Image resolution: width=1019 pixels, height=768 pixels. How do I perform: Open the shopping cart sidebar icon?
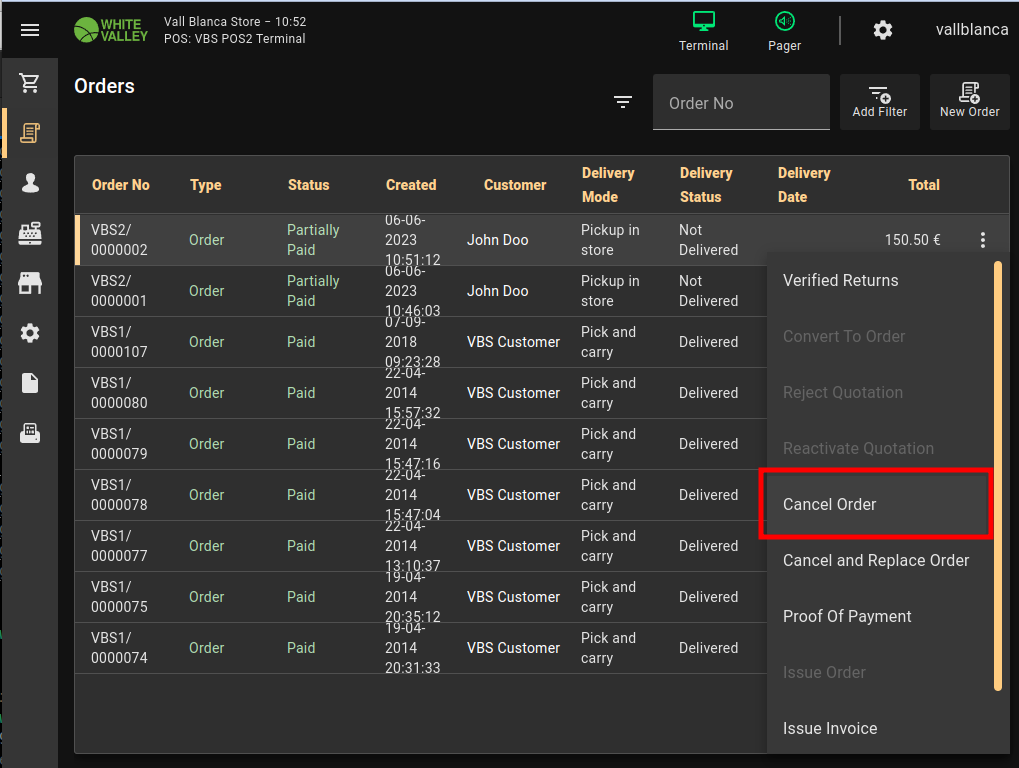click(30, 83)
